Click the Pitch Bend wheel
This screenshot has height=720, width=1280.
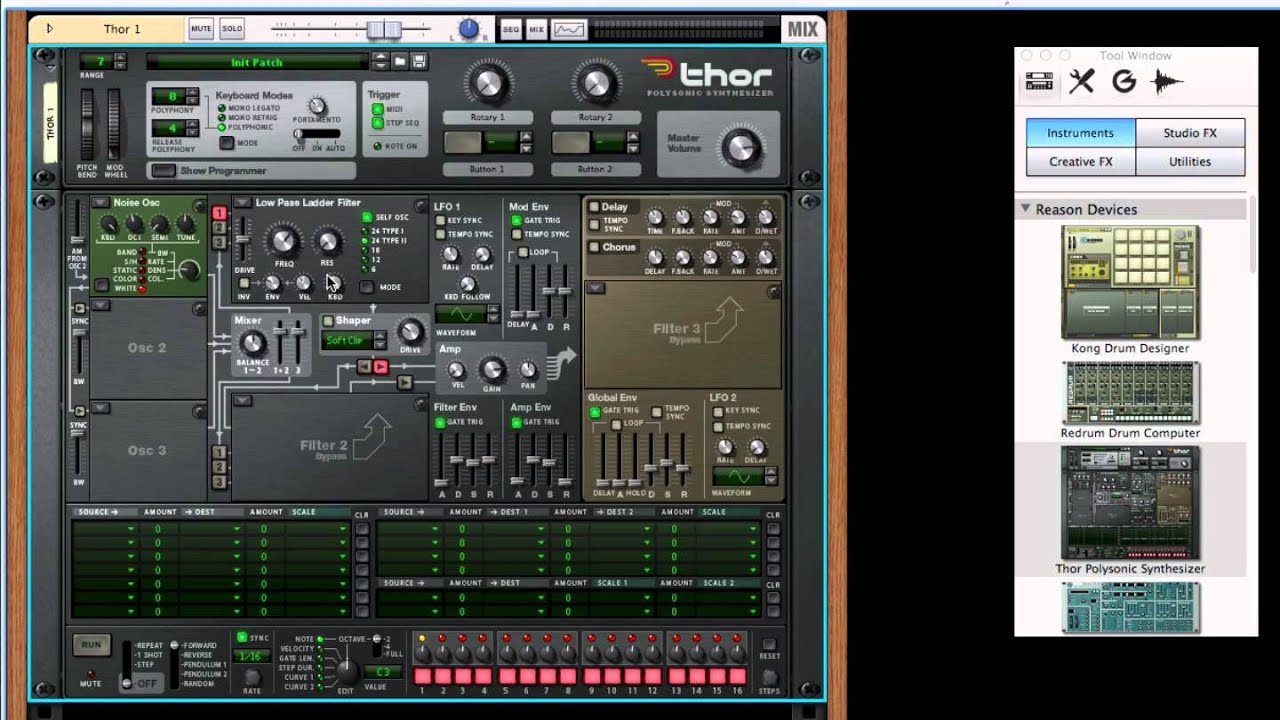pyautogui.click(x=88, y=124)
